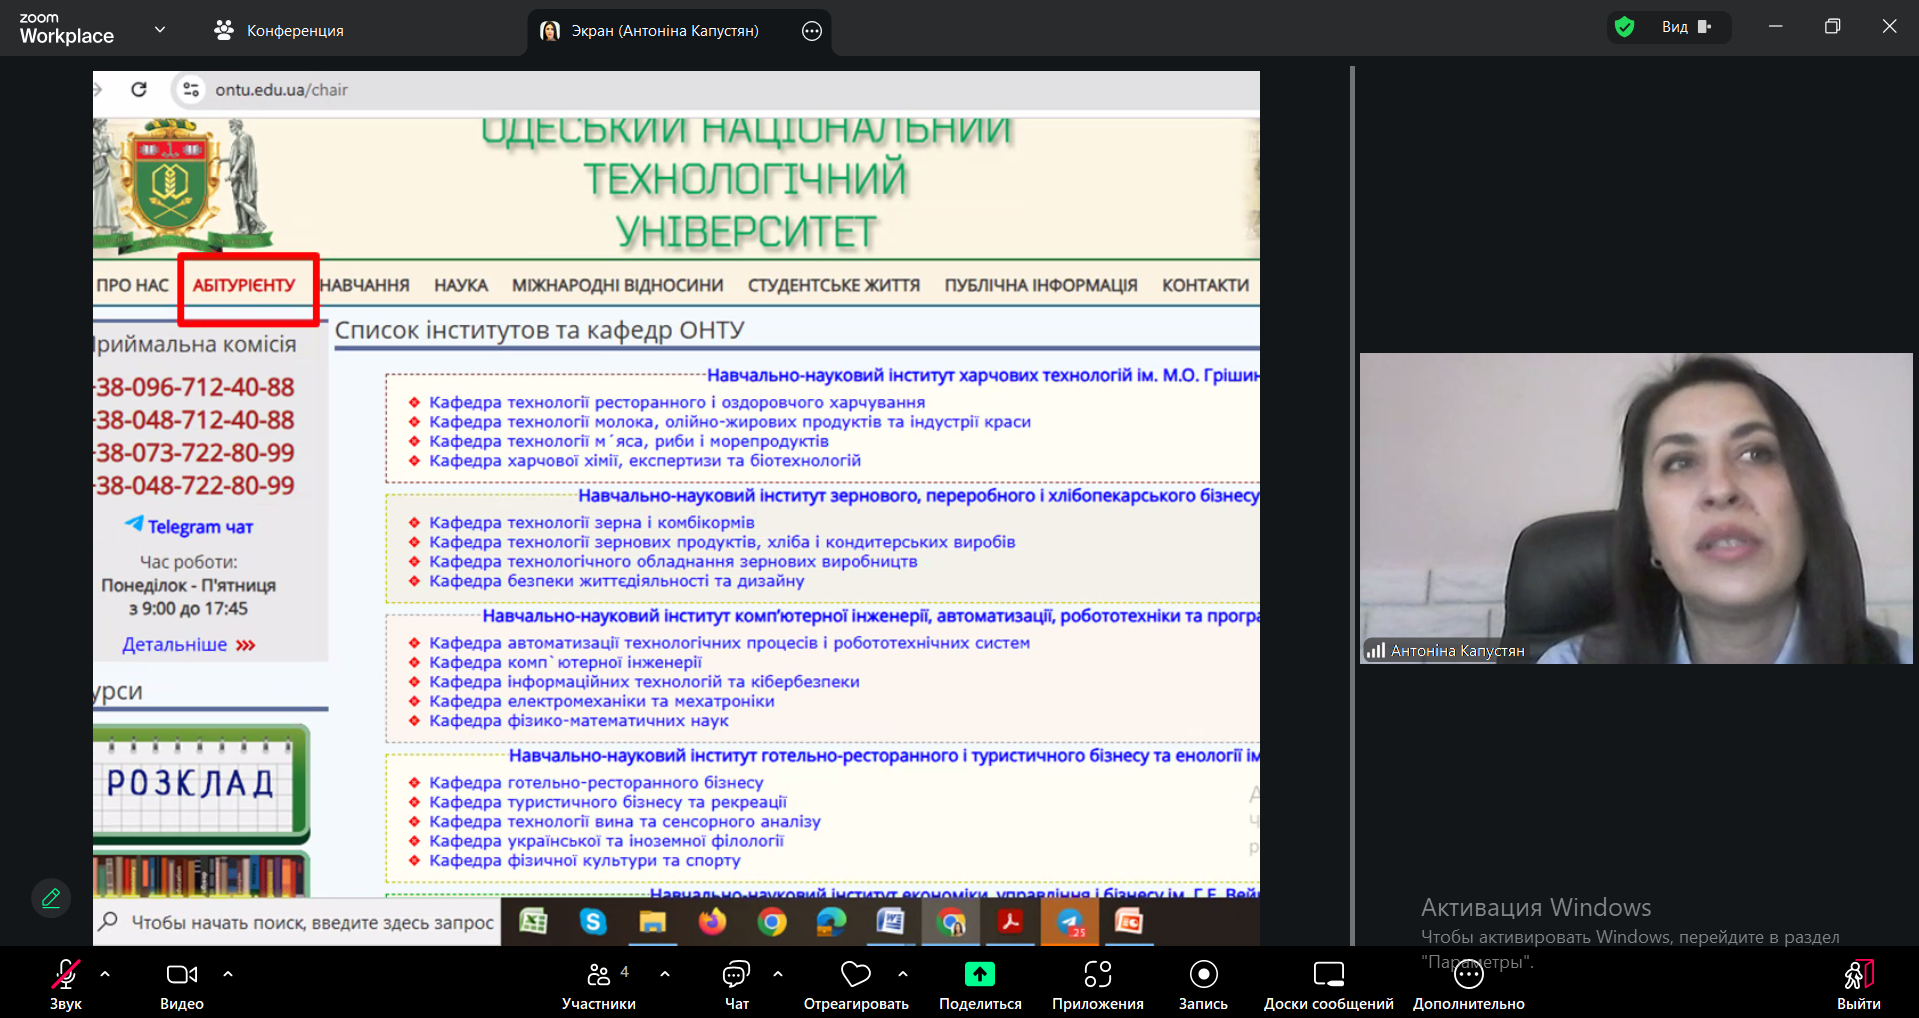Open screen share options ellipsis button
This screenshot has height=1018, width=1919.
pyautogui.click(x=812, y=31)
